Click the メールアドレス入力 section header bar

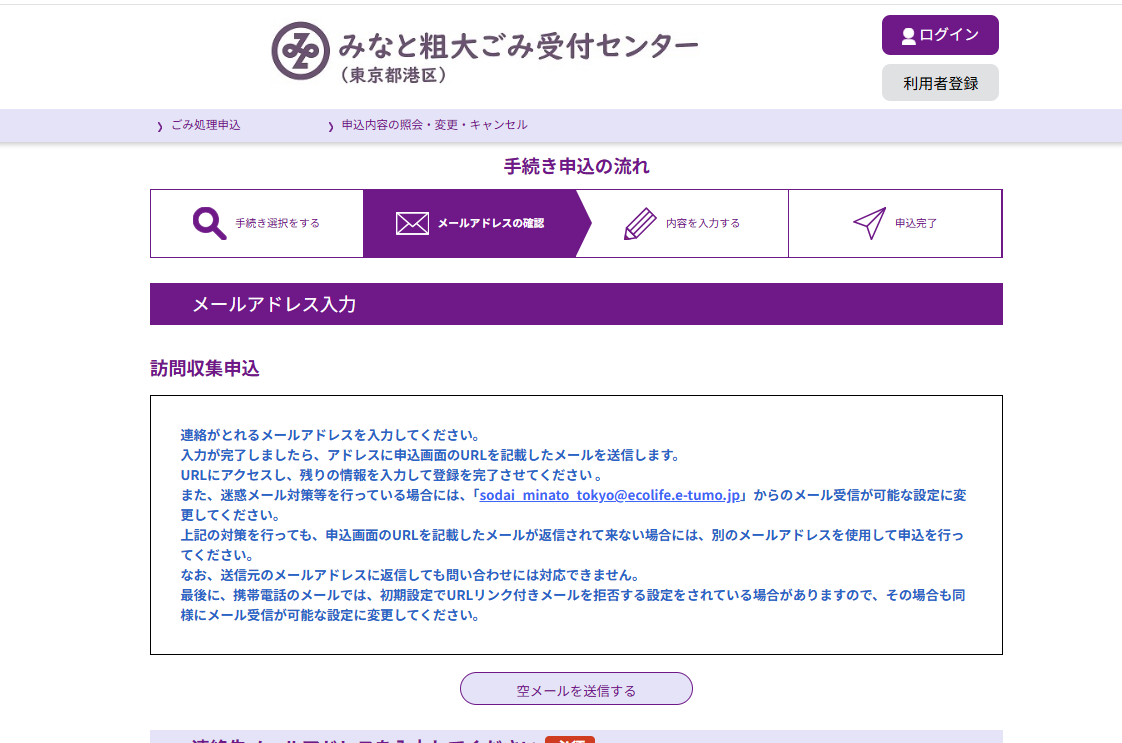point(576,304)
